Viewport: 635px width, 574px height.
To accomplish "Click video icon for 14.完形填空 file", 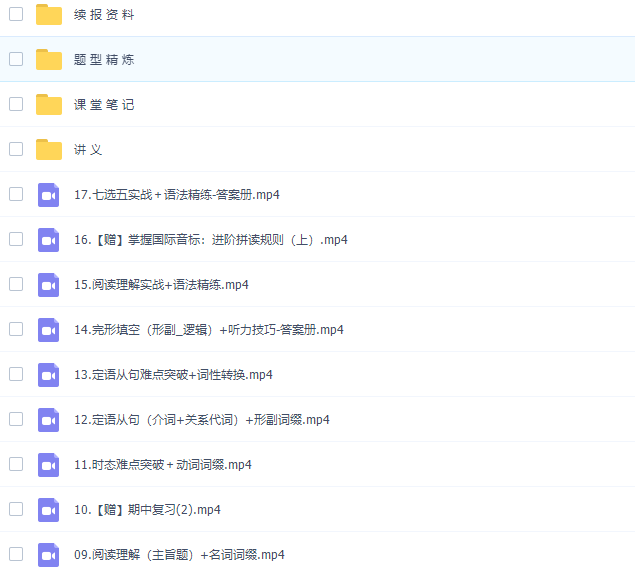I will [x=49, y=329].
